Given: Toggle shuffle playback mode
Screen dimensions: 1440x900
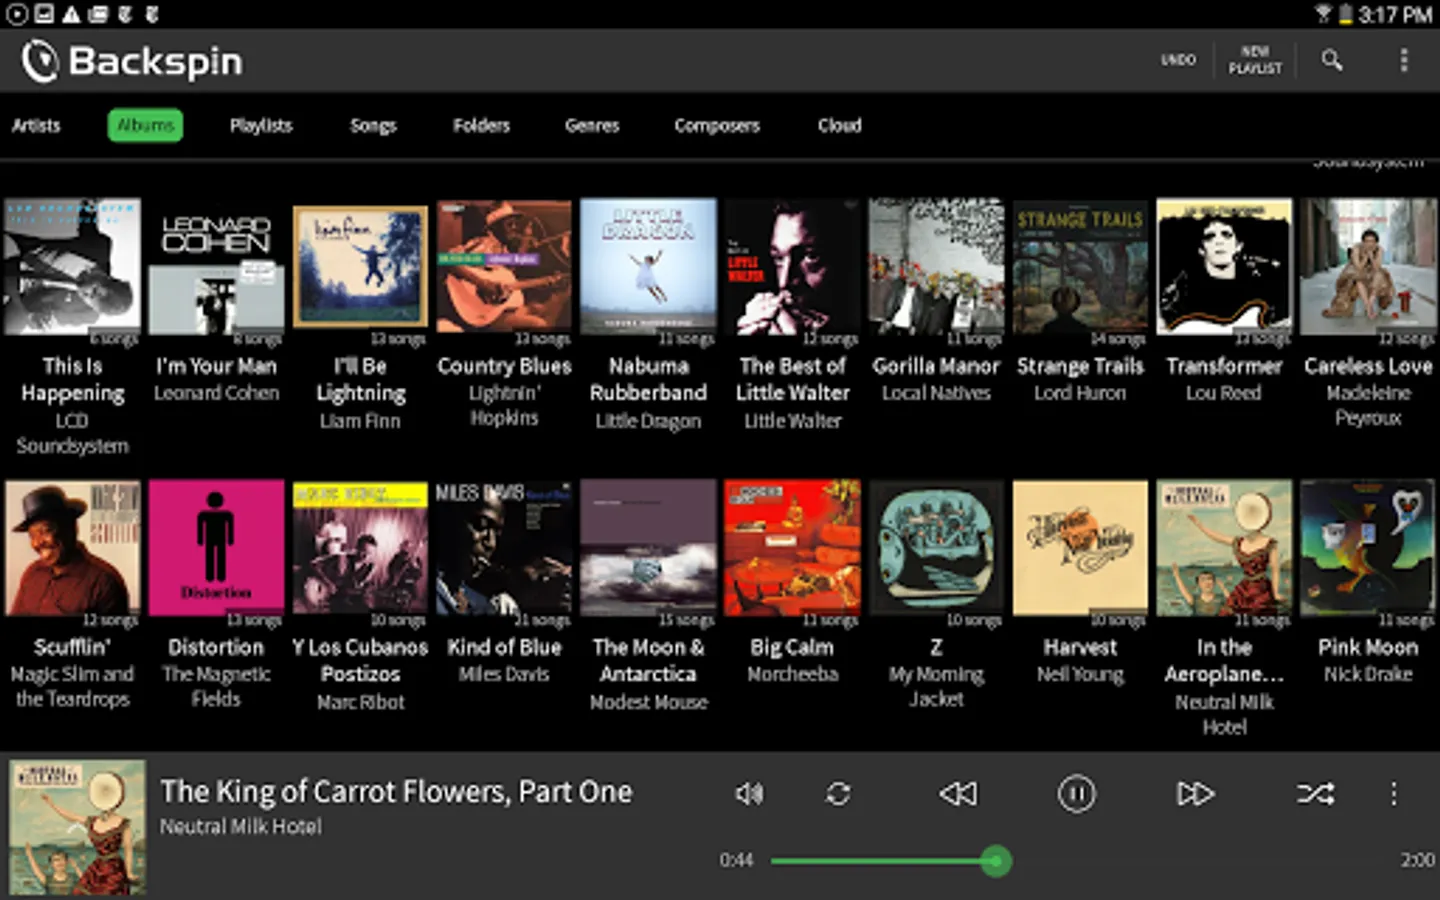Looking at the screenshot, I should tap(1315, 794).
